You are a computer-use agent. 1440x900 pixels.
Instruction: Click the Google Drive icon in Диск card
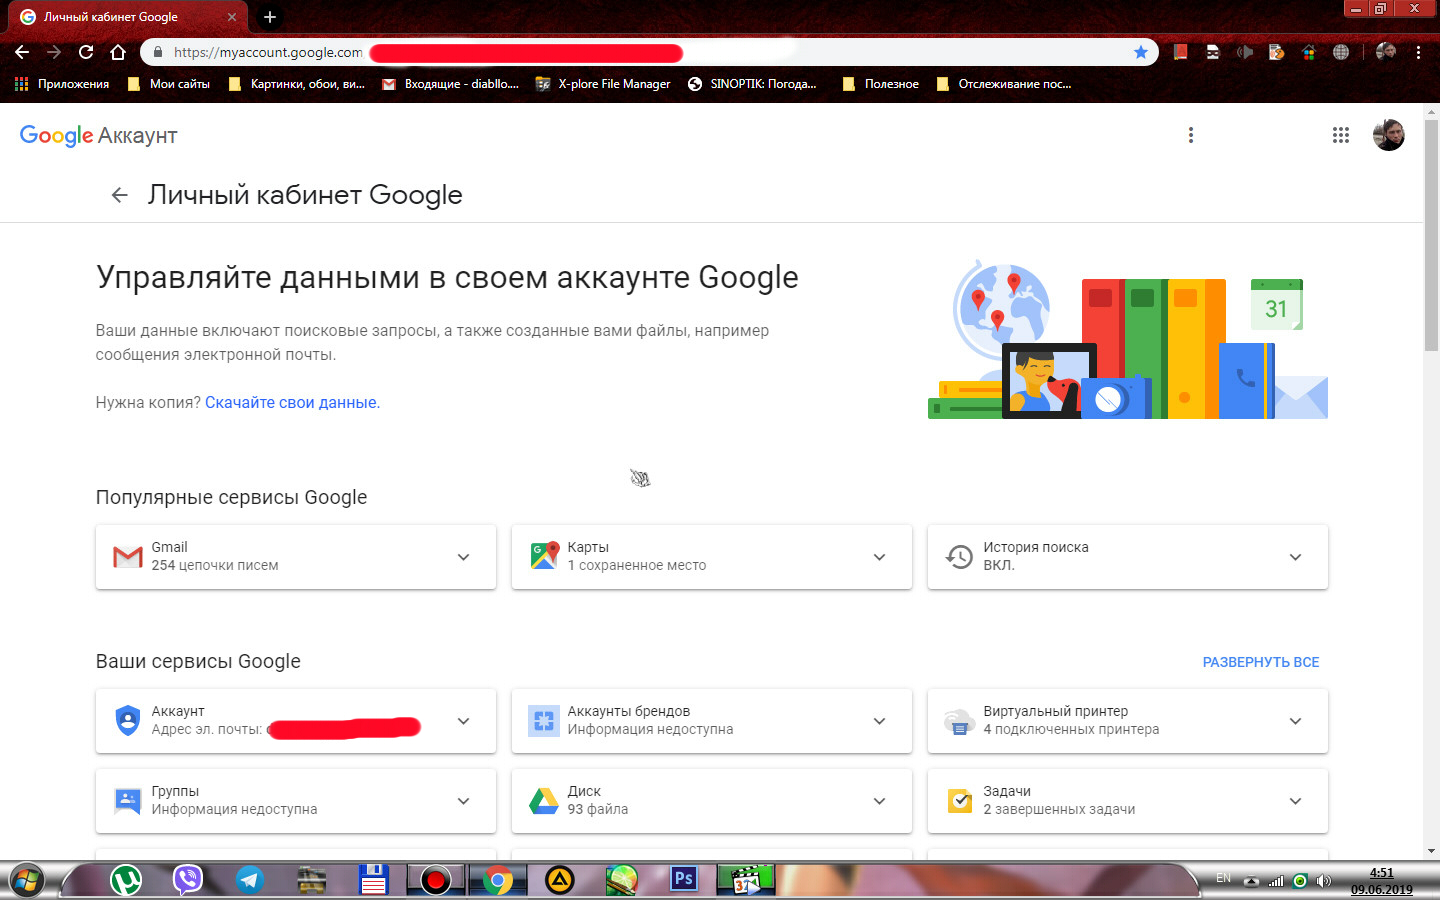(544, 801)
